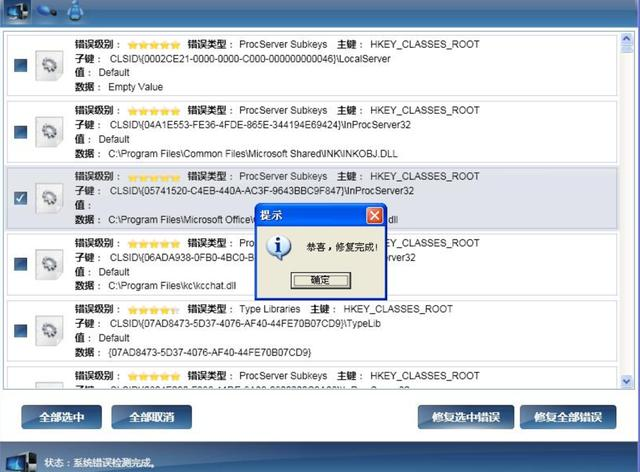Click the status text 系统错误检测完成

click(x=114, y=463)
